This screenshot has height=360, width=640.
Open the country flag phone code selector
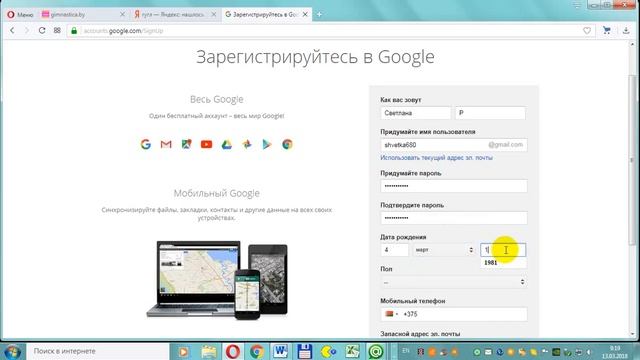point(391,314)
